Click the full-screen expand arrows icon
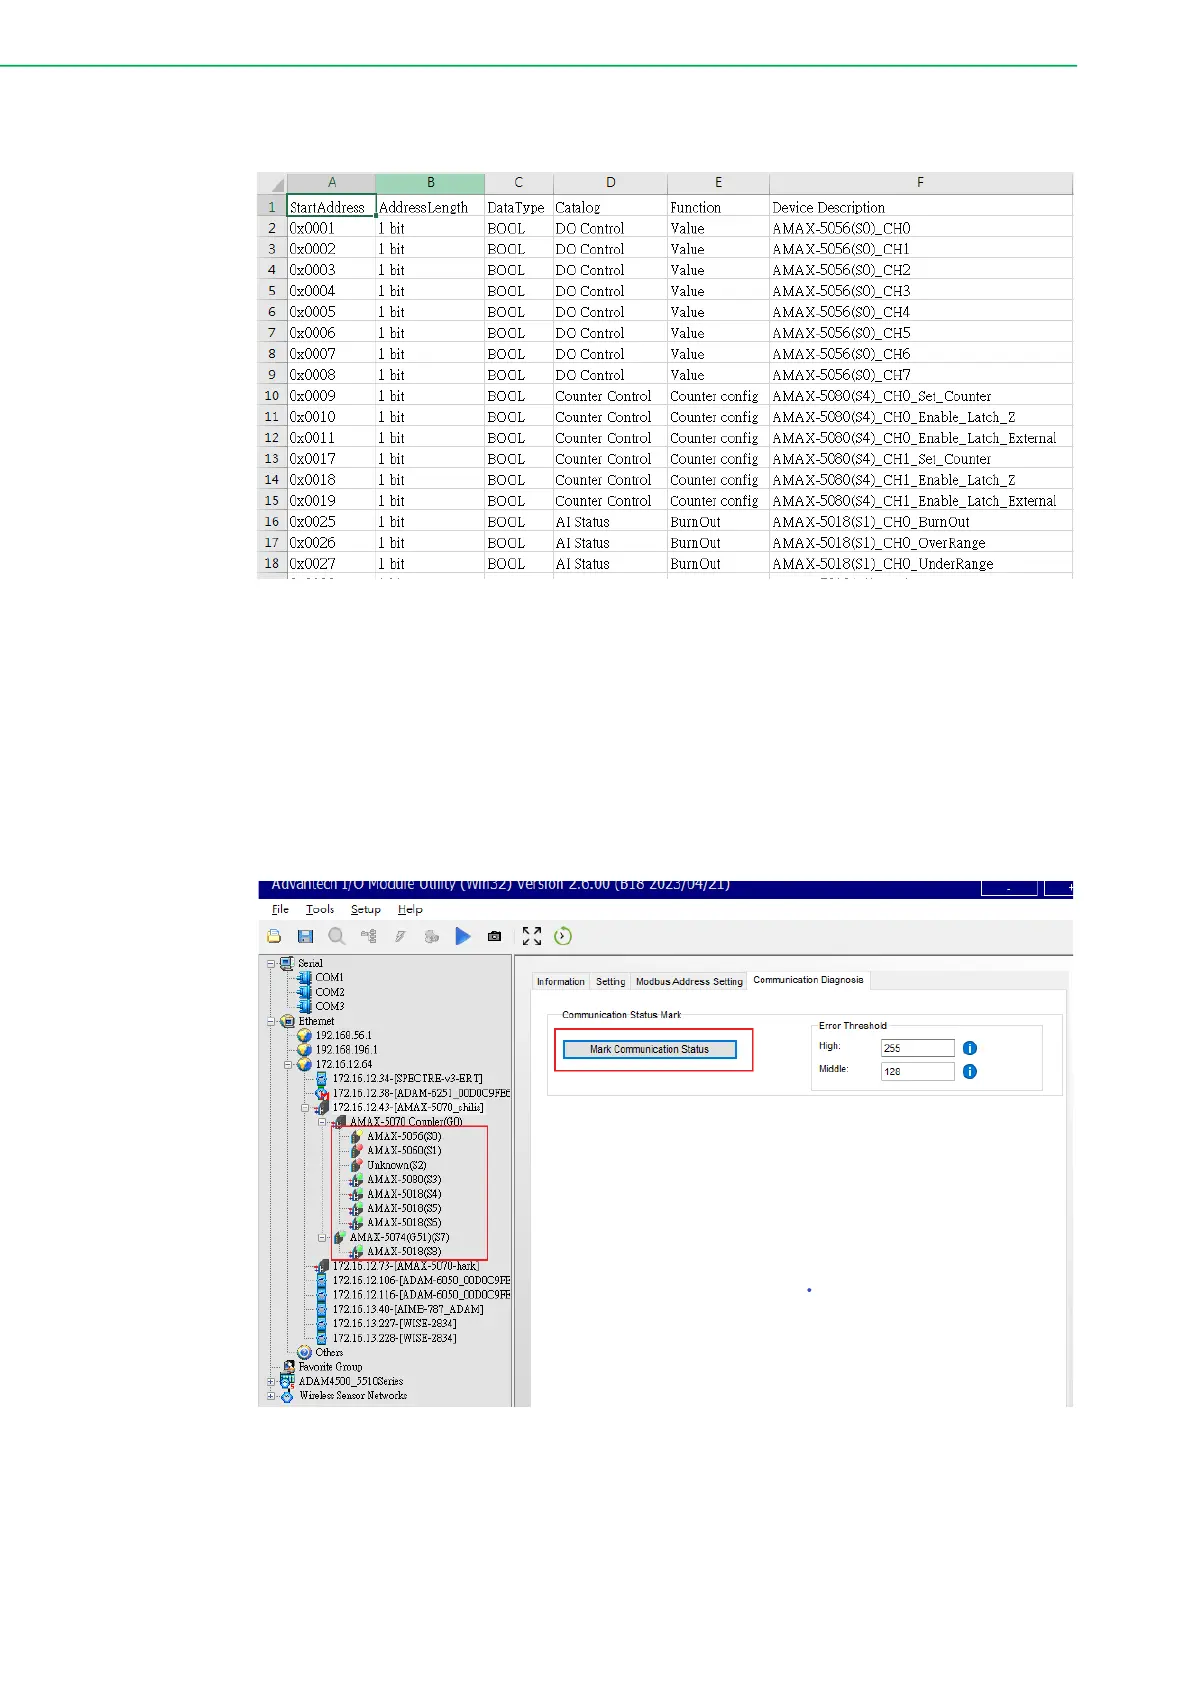Image resolution: width=1191 pixels, height=1684 pixels. click(532, 936)
